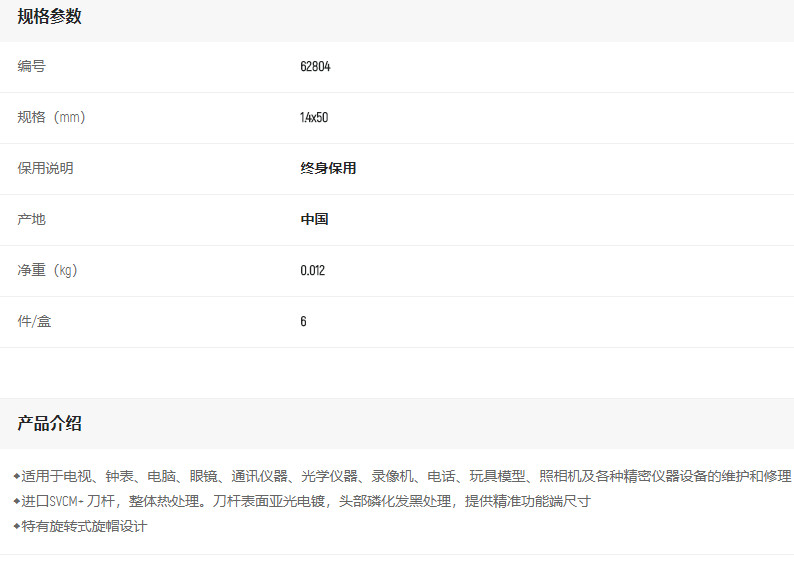This screenshot has height=566, width=794.
Task: Click the diamond bullet before 特有旋转式旋帽设计
Action: click(x=16, y=526)
